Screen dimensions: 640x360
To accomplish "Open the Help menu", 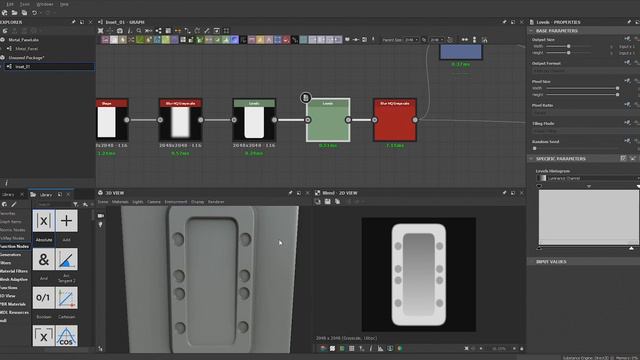I will (x=64, y=4).
